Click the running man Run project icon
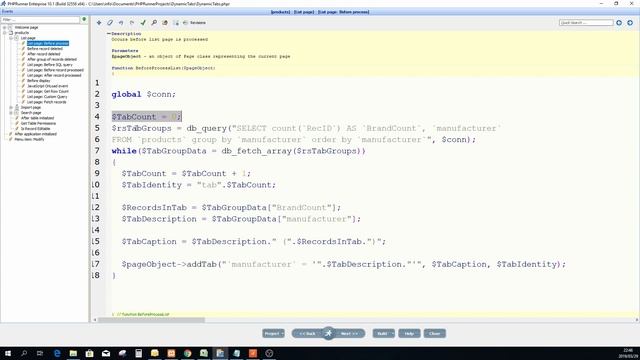Viewport: 640px width, 360px height. (329, 333)
